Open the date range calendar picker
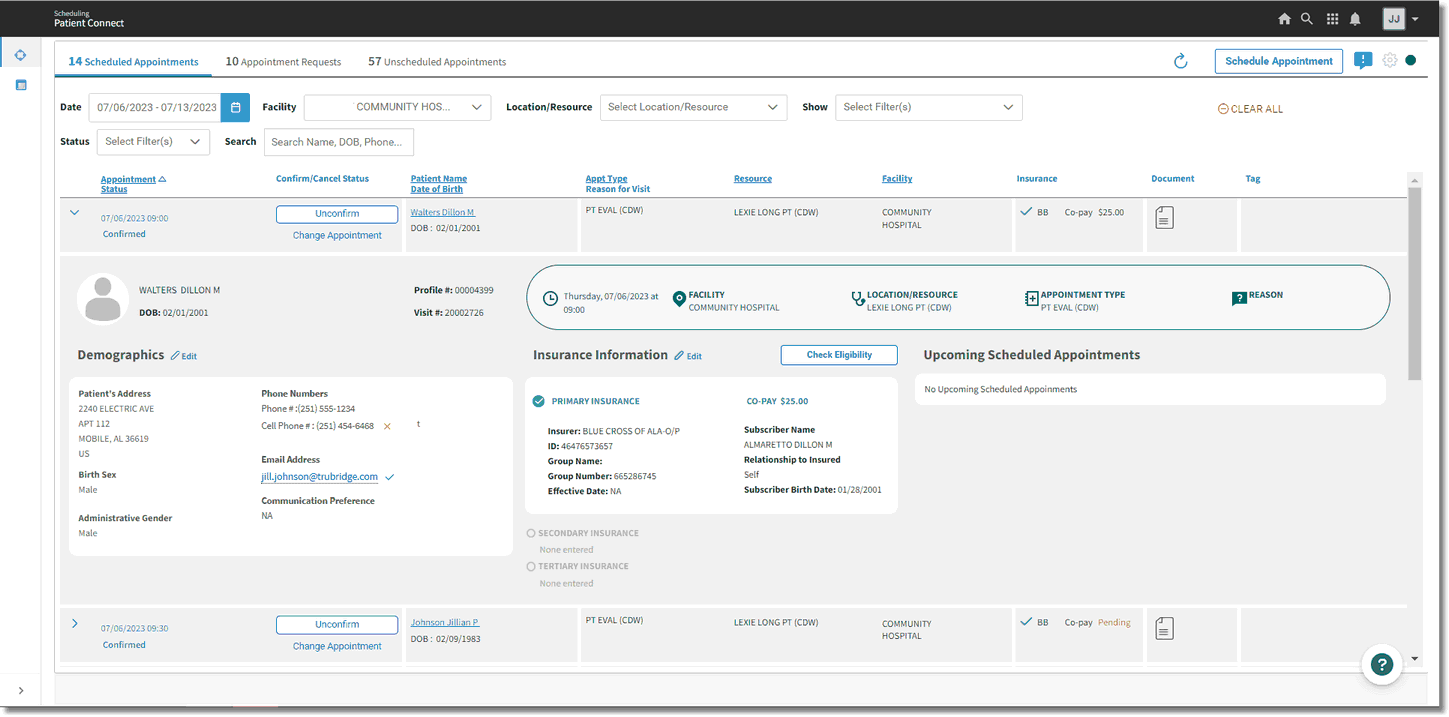 (x=236, y=107)
